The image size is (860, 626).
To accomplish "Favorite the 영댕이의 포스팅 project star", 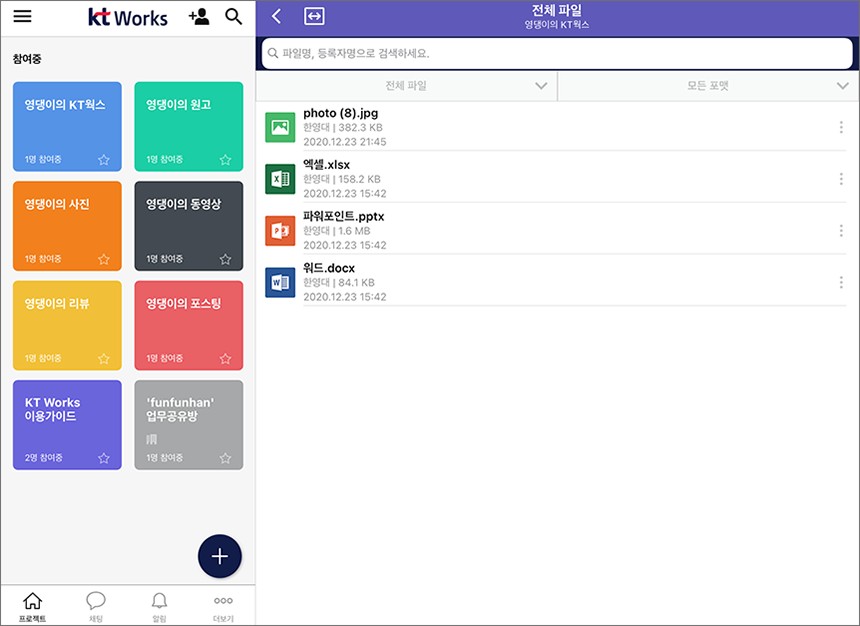I will click(x=225, y=359).
